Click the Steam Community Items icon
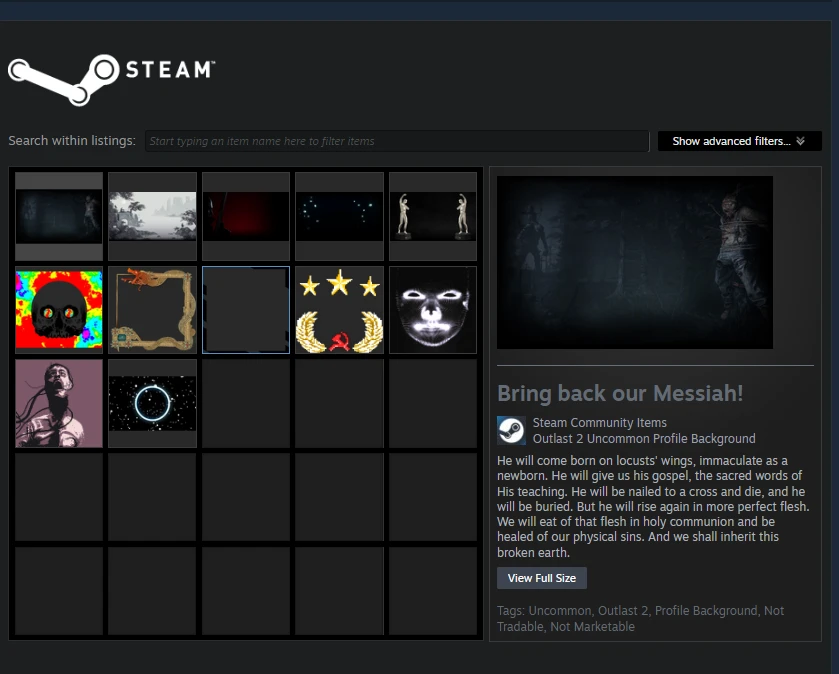The image size is (839, 674). click(511, 431)
